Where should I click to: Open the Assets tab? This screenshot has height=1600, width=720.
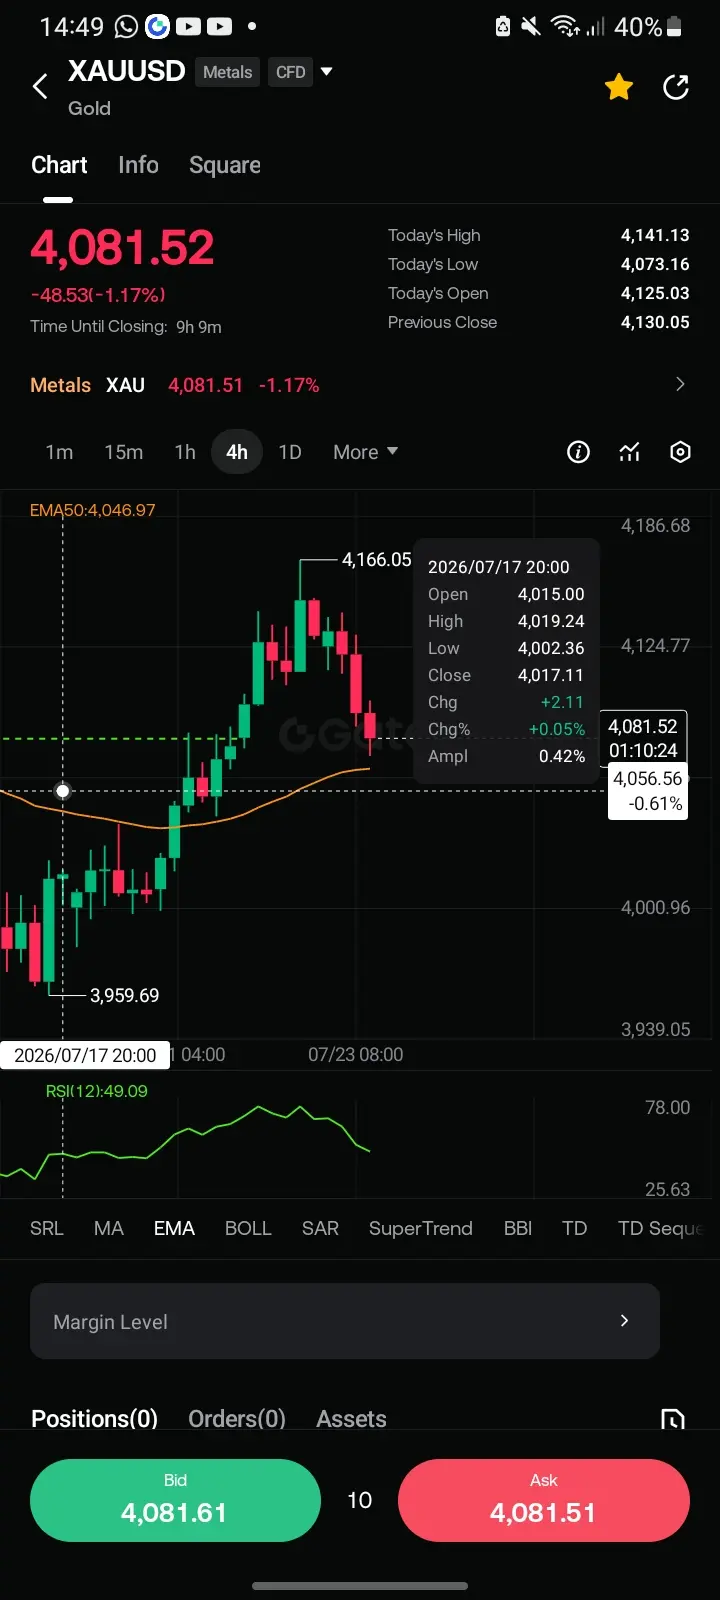(x=351, y=1419)
